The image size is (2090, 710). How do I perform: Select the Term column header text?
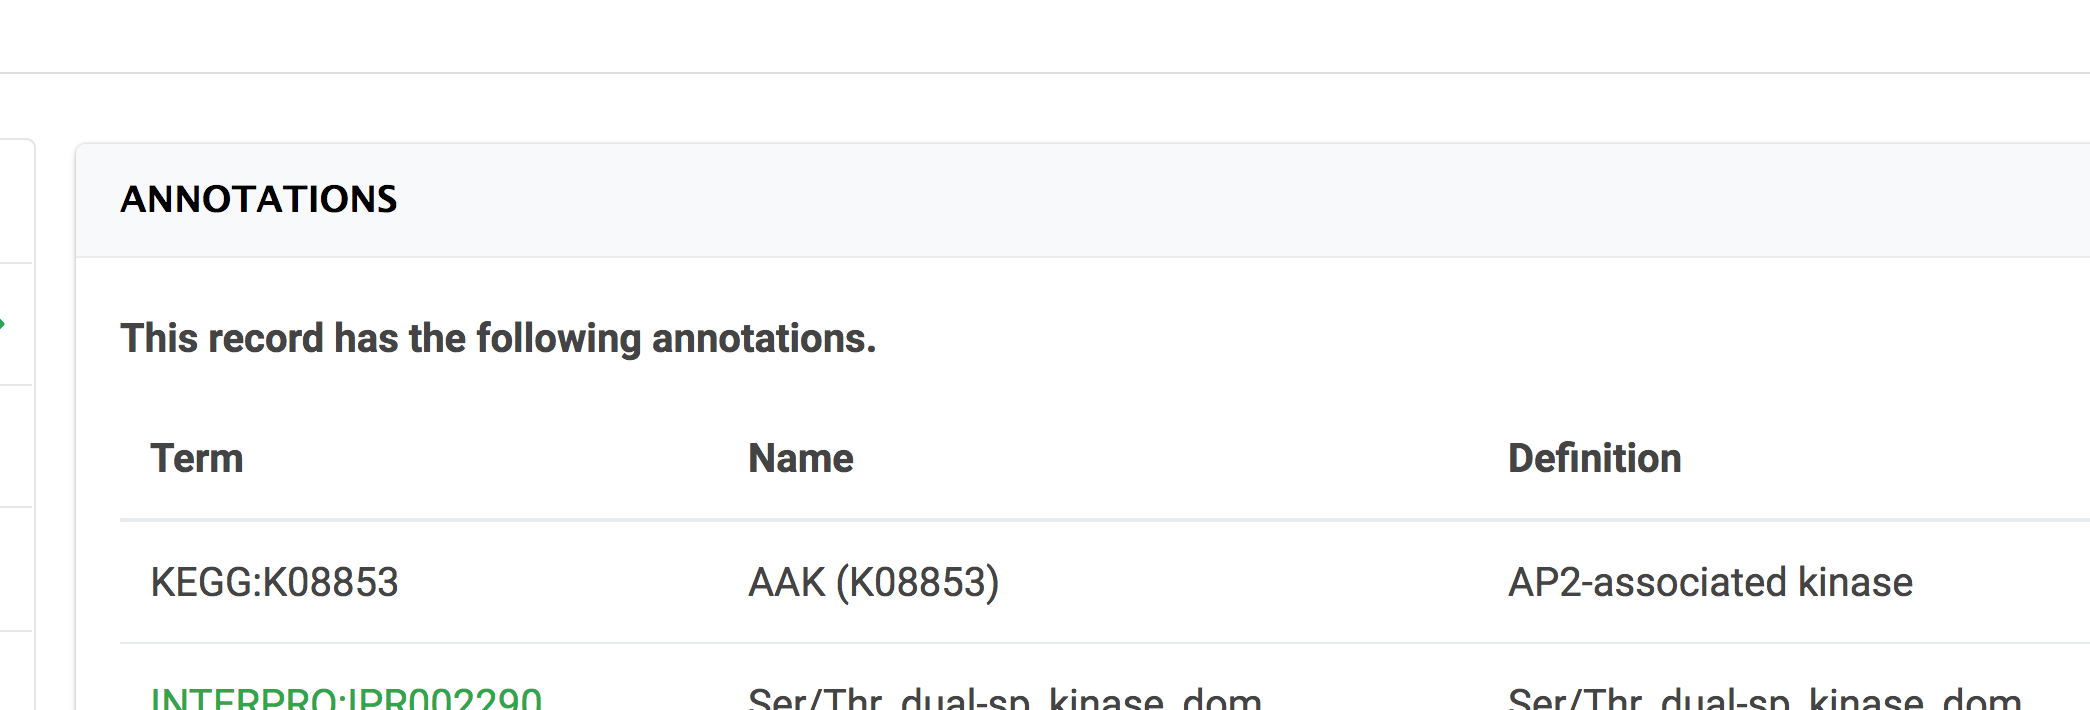click(198, 457)
